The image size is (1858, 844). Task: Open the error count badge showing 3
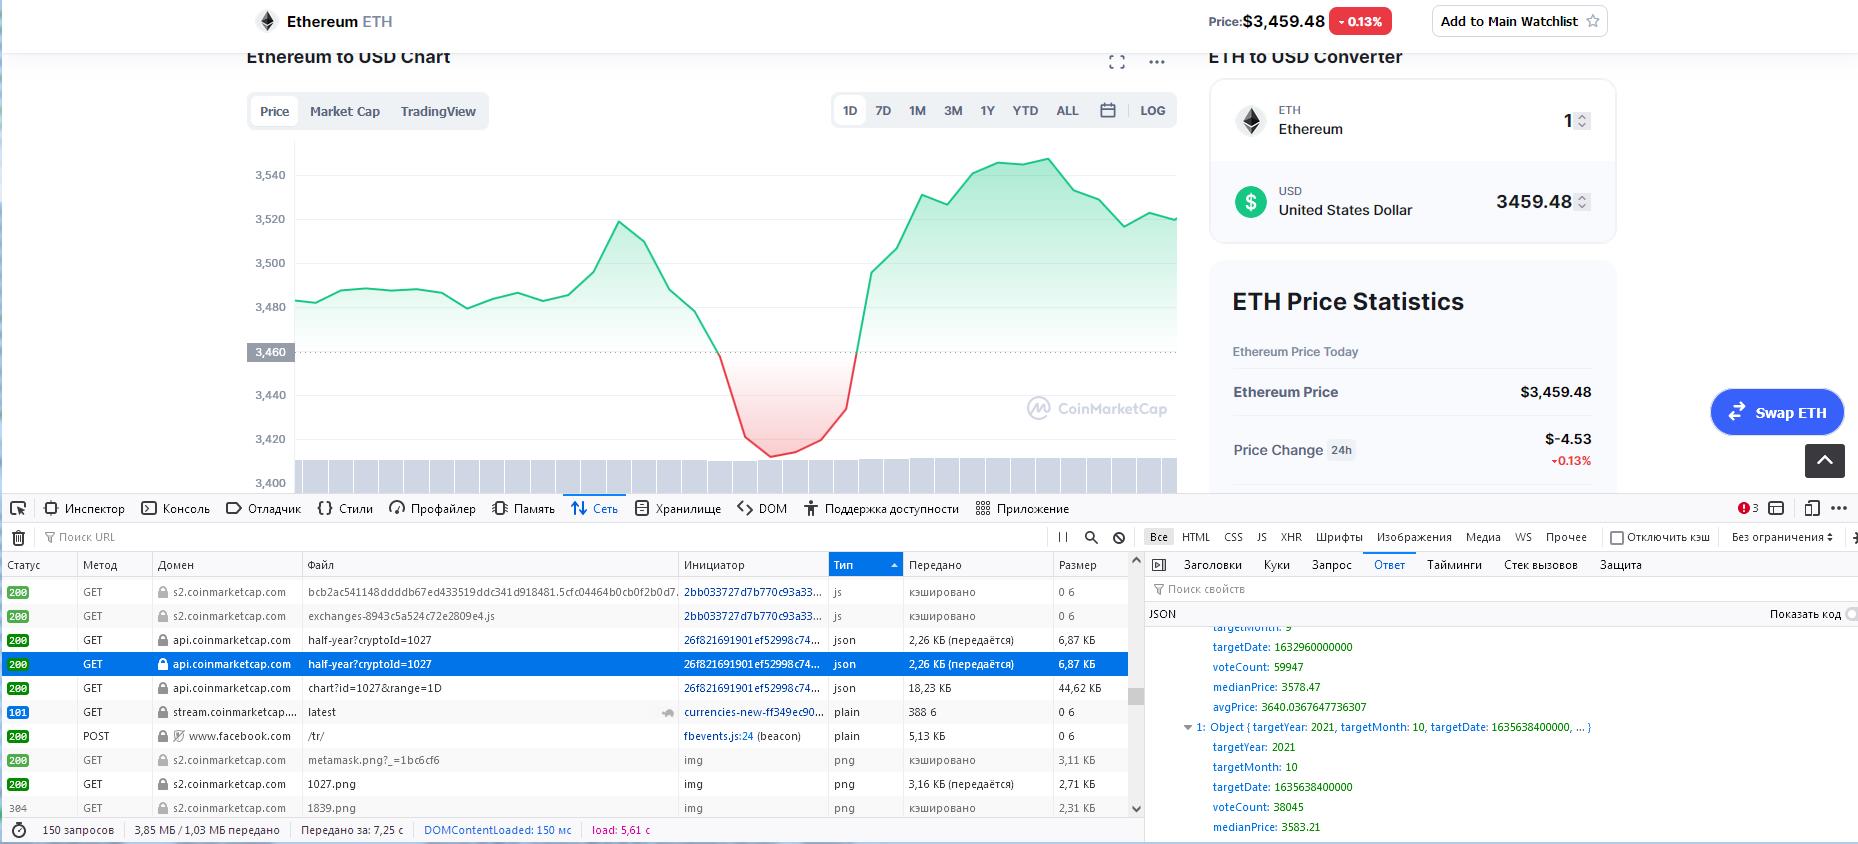point(1748,508)
